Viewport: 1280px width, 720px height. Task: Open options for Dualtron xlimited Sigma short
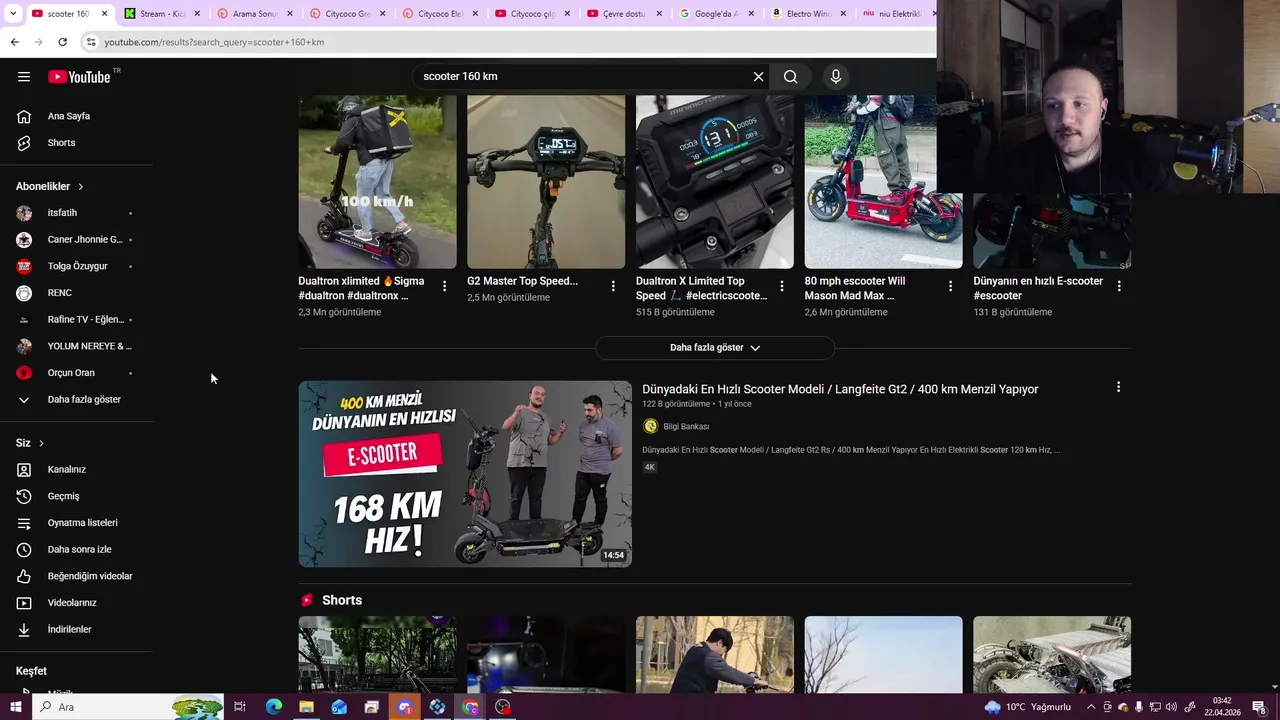[444, 286]
